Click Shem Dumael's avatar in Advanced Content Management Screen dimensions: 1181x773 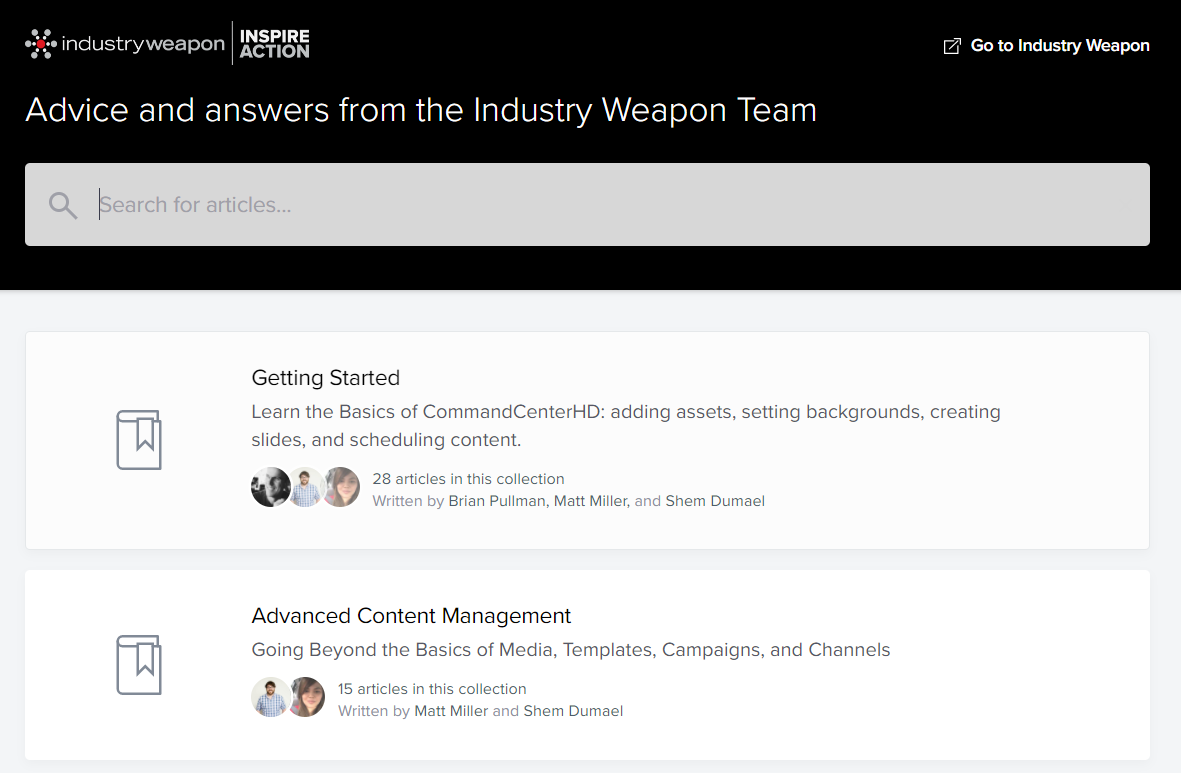(x=307, y=697)
